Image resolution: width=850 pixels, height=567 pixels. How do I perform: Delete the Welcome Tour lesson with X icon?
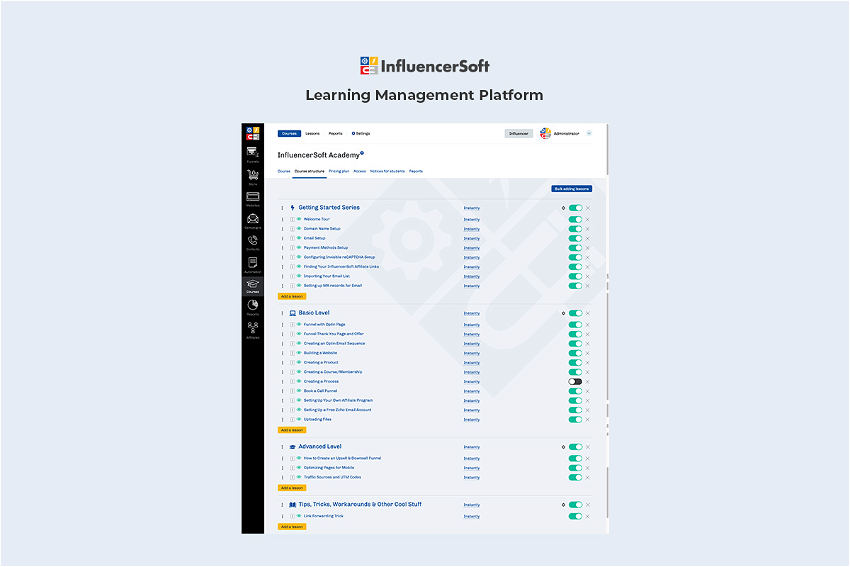588,219
